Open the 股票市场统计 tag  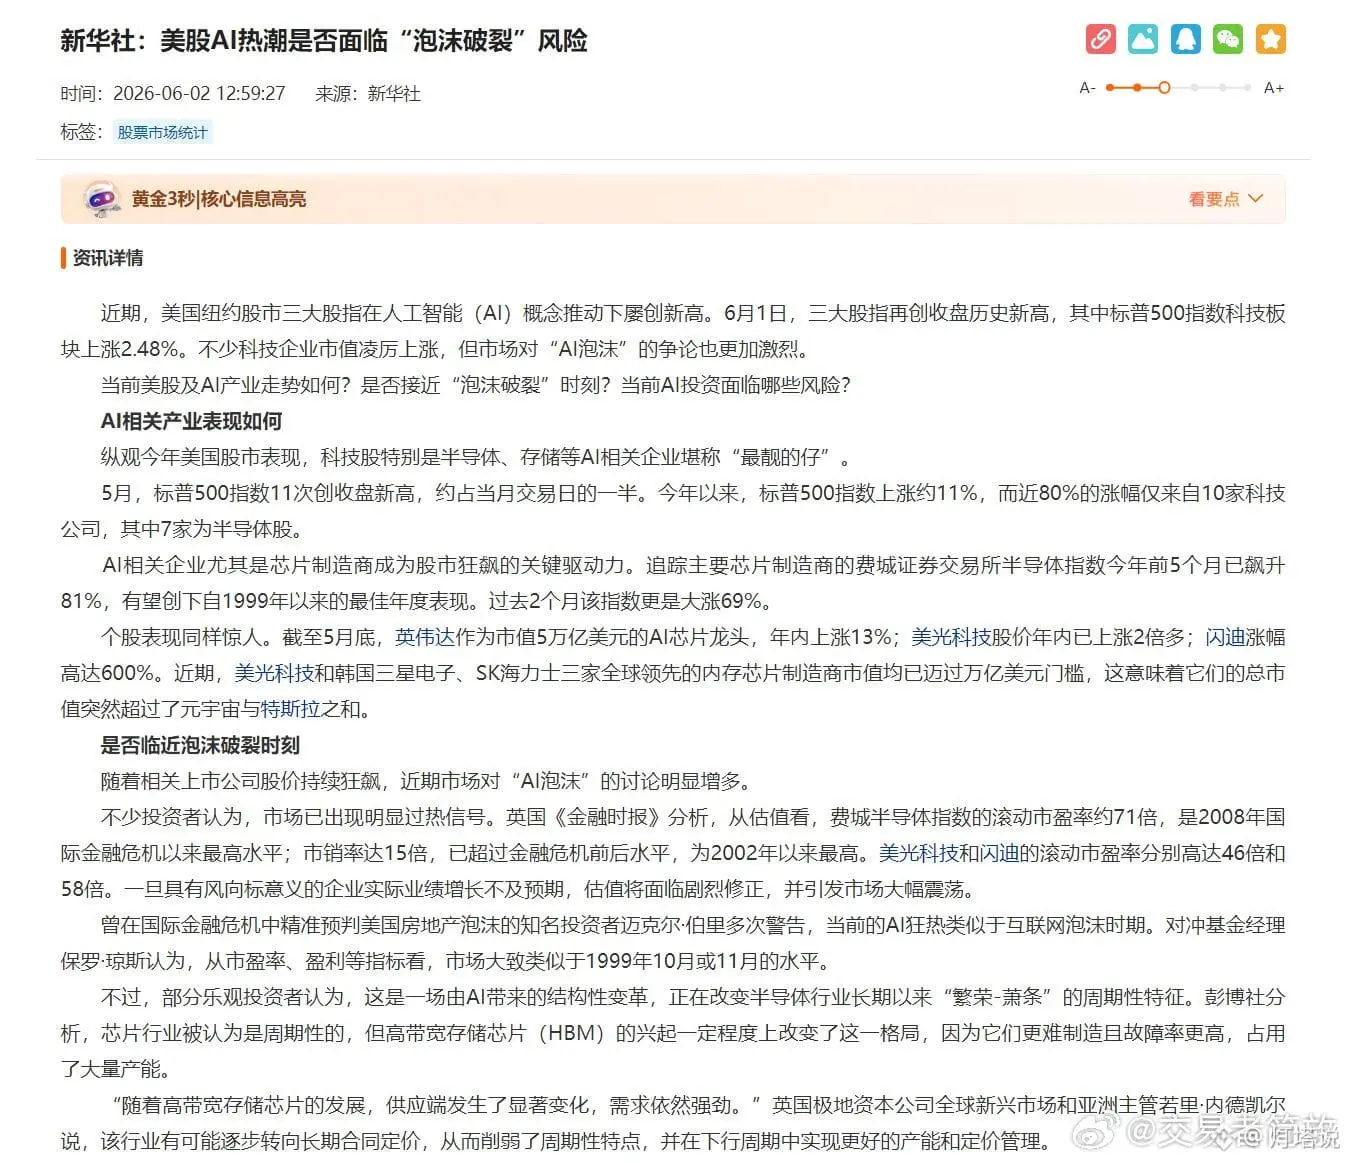(x=162, y=132)
